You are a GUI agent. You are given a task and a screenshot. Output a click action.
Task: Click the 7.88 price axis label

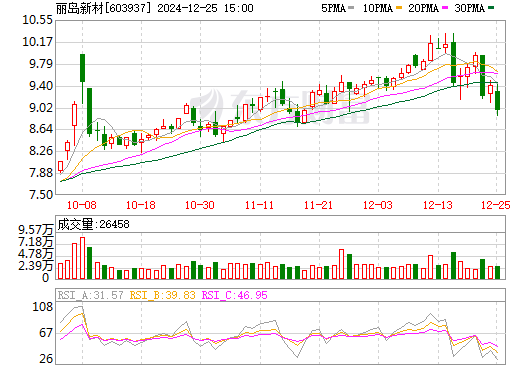point(41,173)
